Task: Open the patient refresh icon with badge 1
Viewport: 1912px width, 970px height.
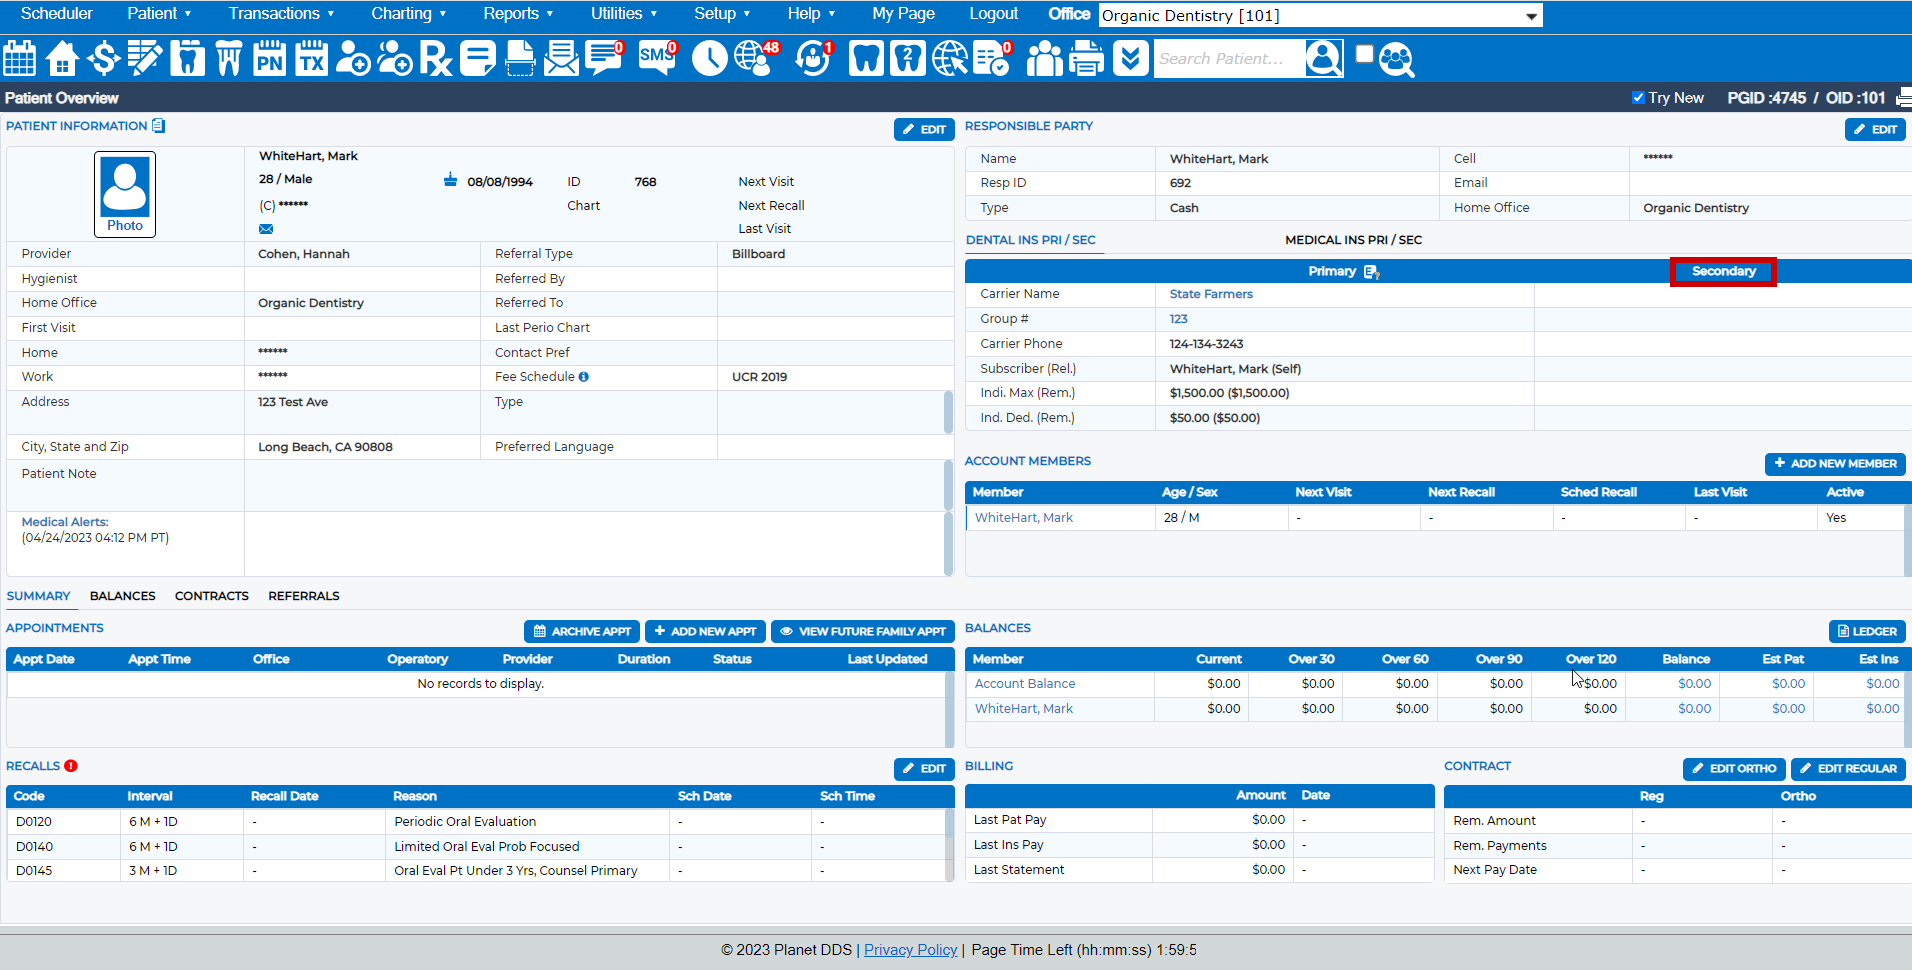Action: pos(814,59)
